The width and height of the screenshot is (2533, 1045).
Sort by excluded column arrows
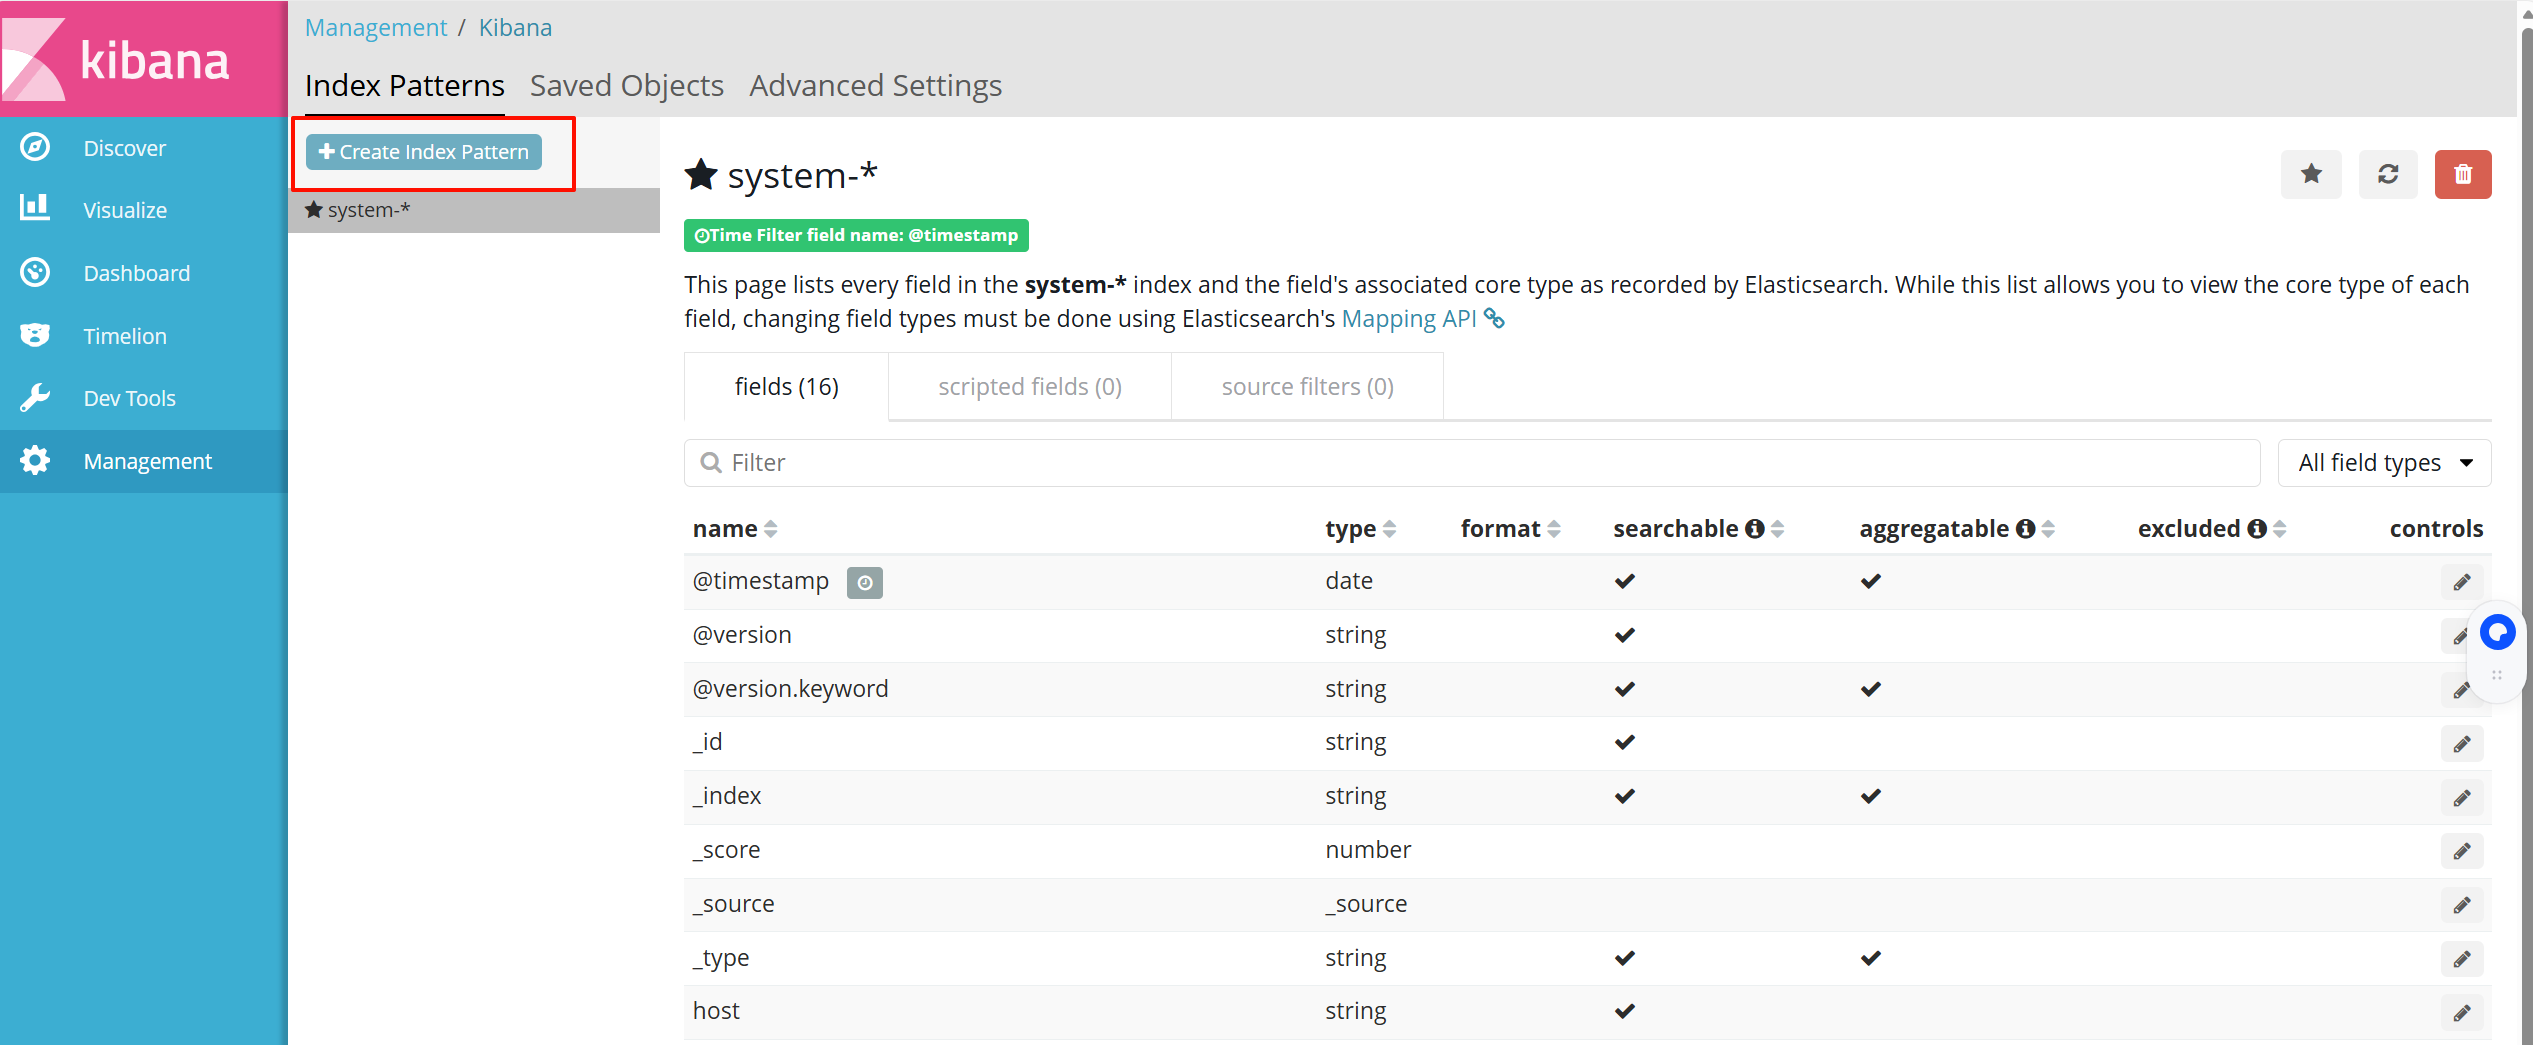(x=2280, y=529)
